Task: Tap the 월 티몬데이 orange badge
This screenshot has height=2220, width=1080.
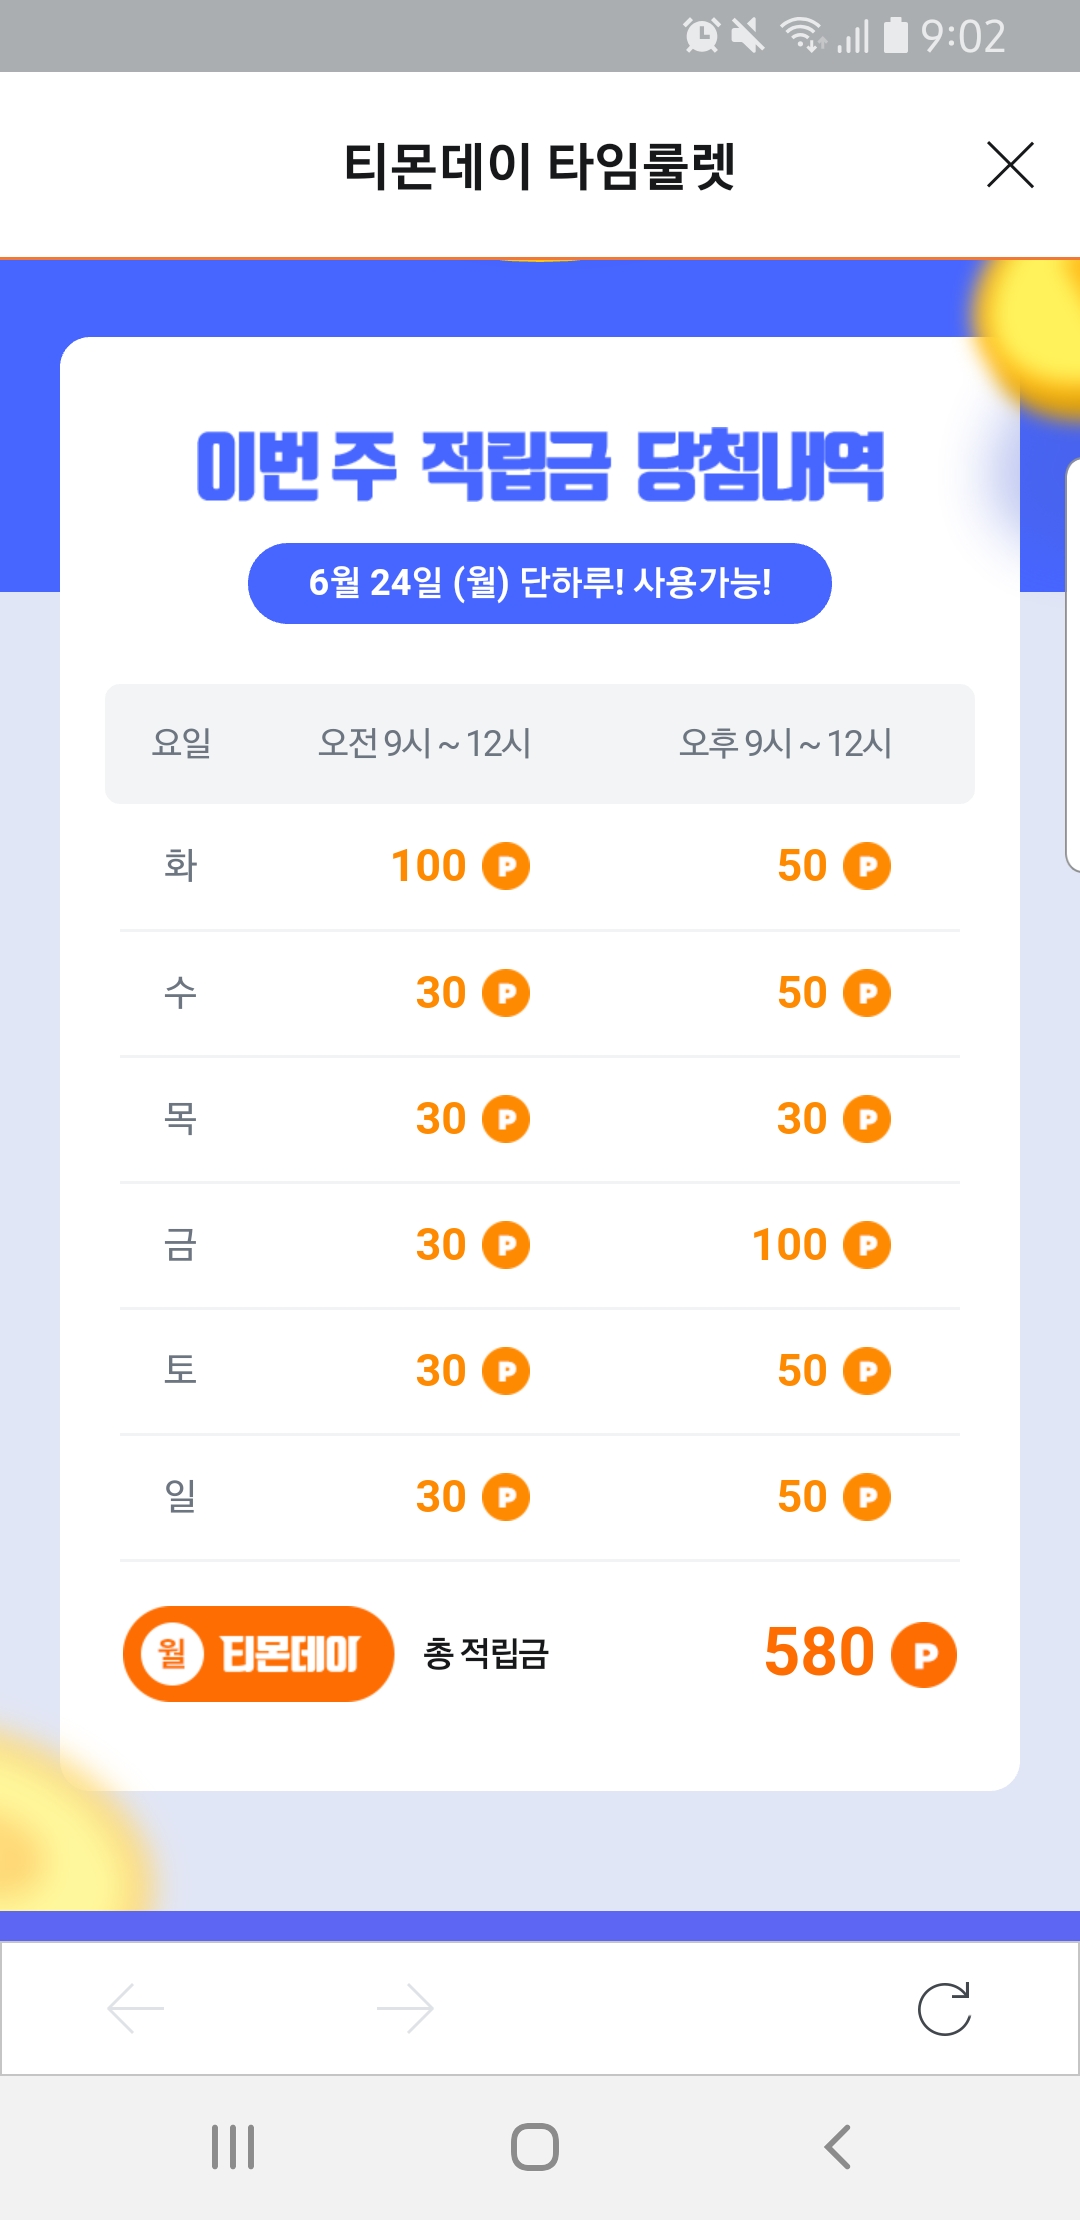Action: (x=258, y=1654)
